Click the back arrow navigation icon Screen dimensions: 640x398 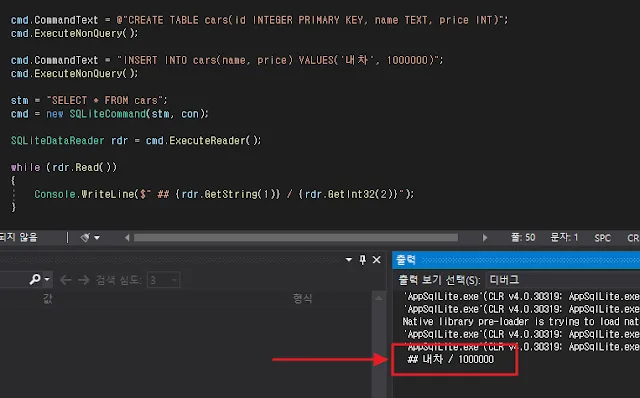(x=65, y=280)
